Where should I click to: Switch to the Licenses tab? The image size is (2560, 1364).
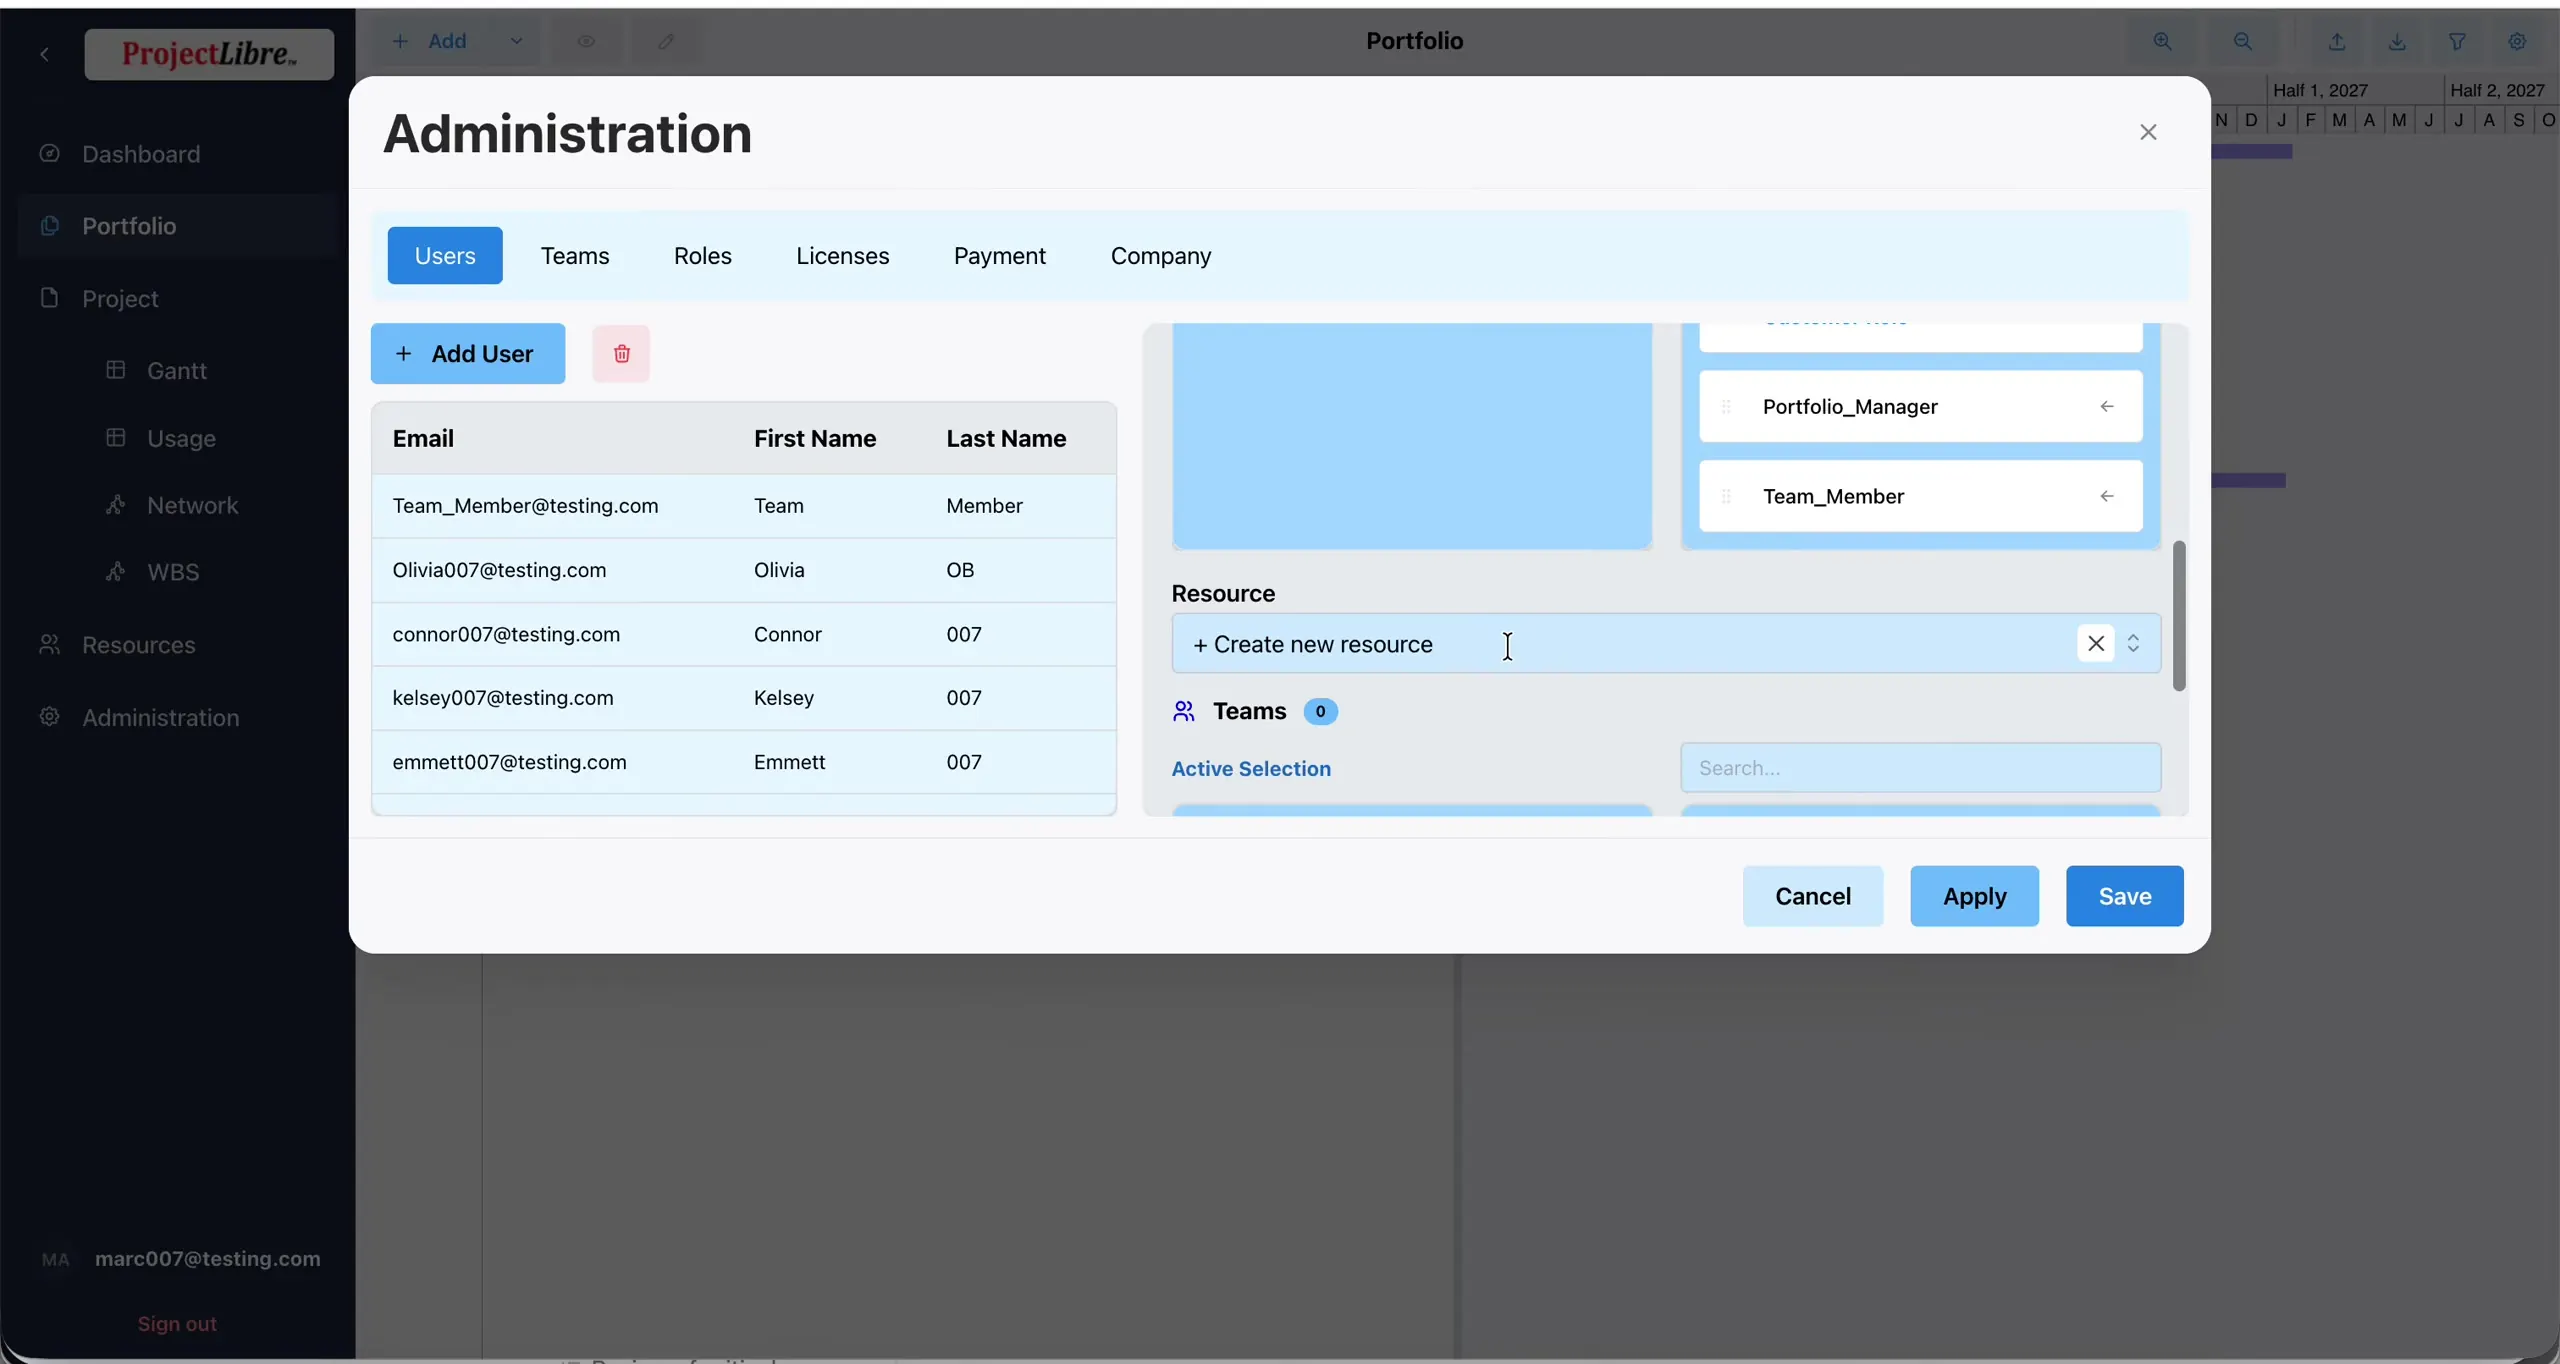pyautogui.click(x=842, y=256)
